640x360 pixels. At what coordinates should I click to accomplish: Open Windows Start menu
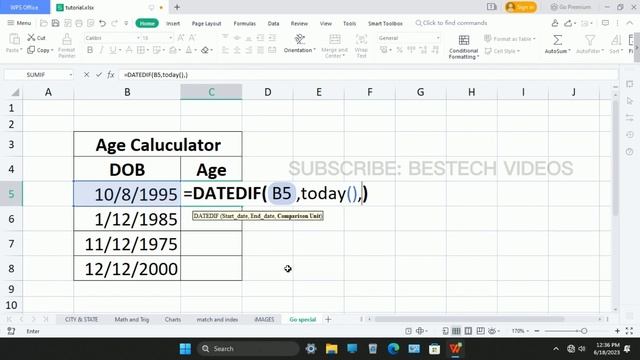[x=185, y=349]
